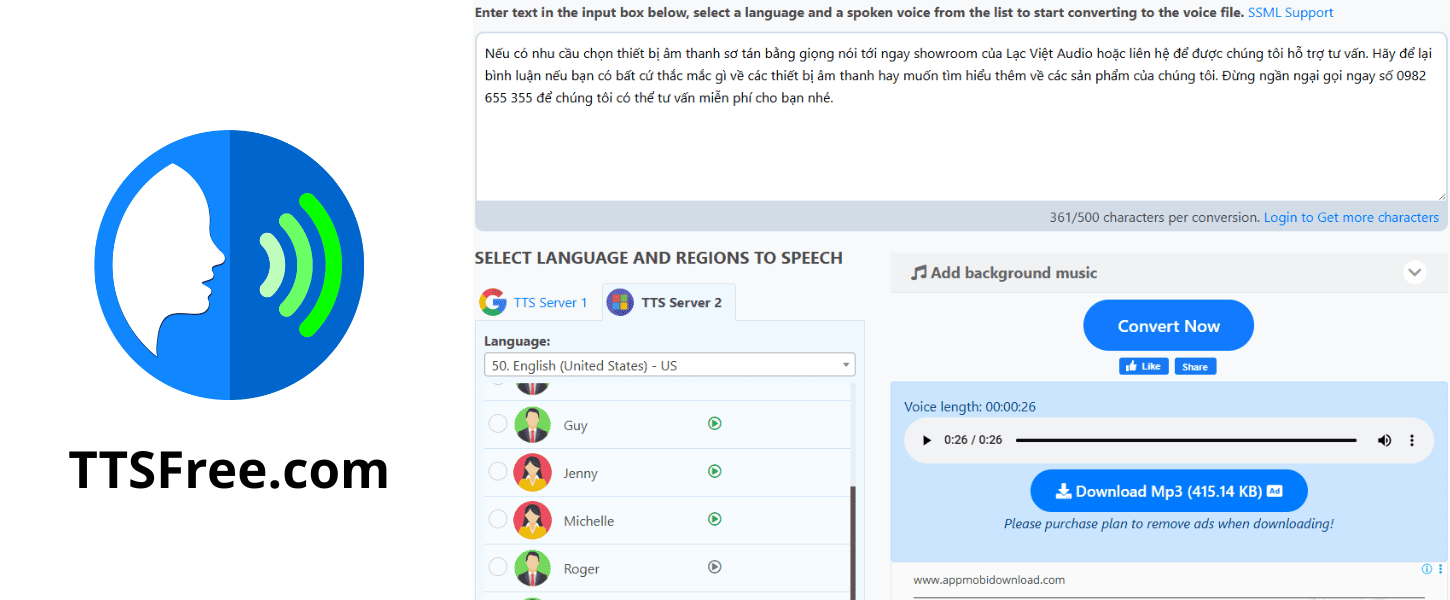Switch to TTS Server 2 tab
Image resolution: width=1450 pixels, height=600 pixels.
(x=668, y=302)
